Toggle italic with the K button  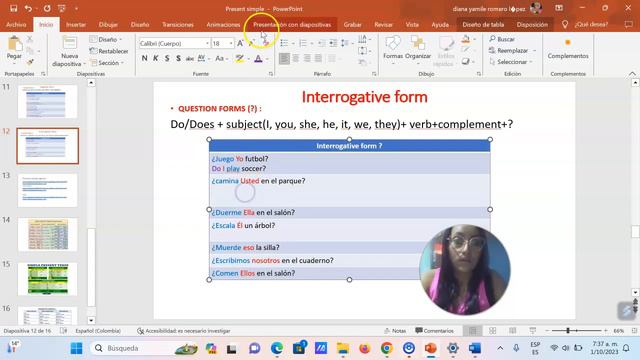[x=156, y=58]
